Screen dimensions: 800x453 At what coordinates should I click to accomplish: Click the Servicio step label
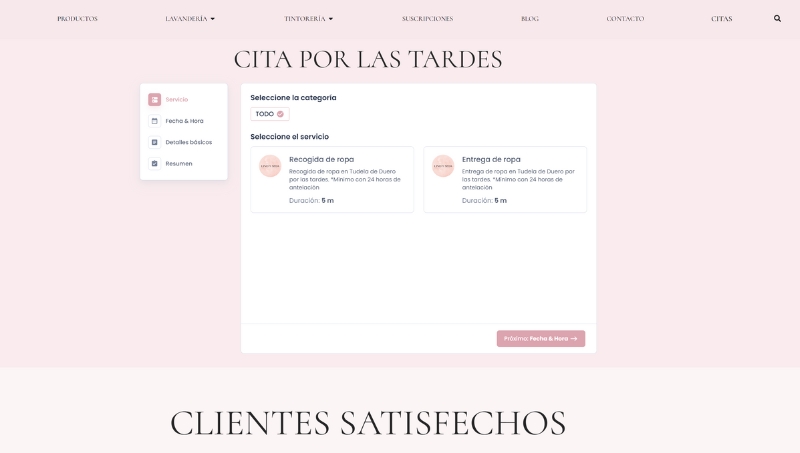177,99
